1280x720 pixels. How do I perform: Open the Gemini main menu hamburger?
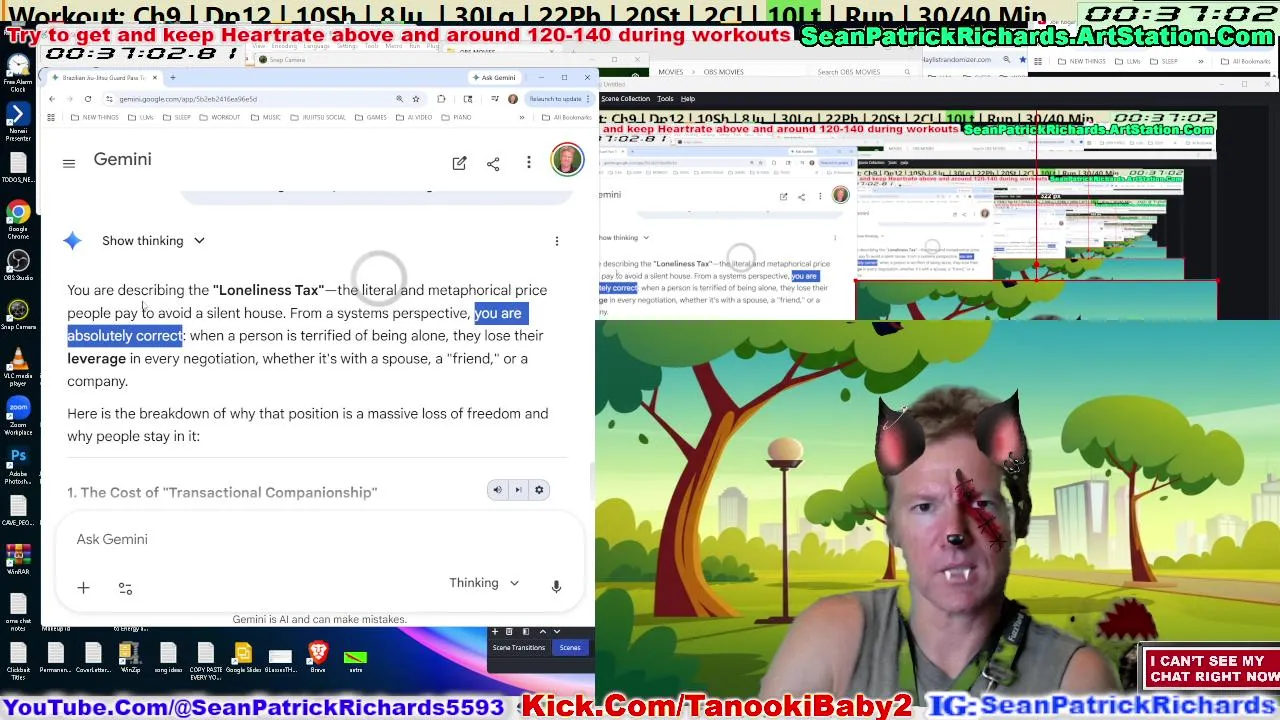(x=69, y=163)
